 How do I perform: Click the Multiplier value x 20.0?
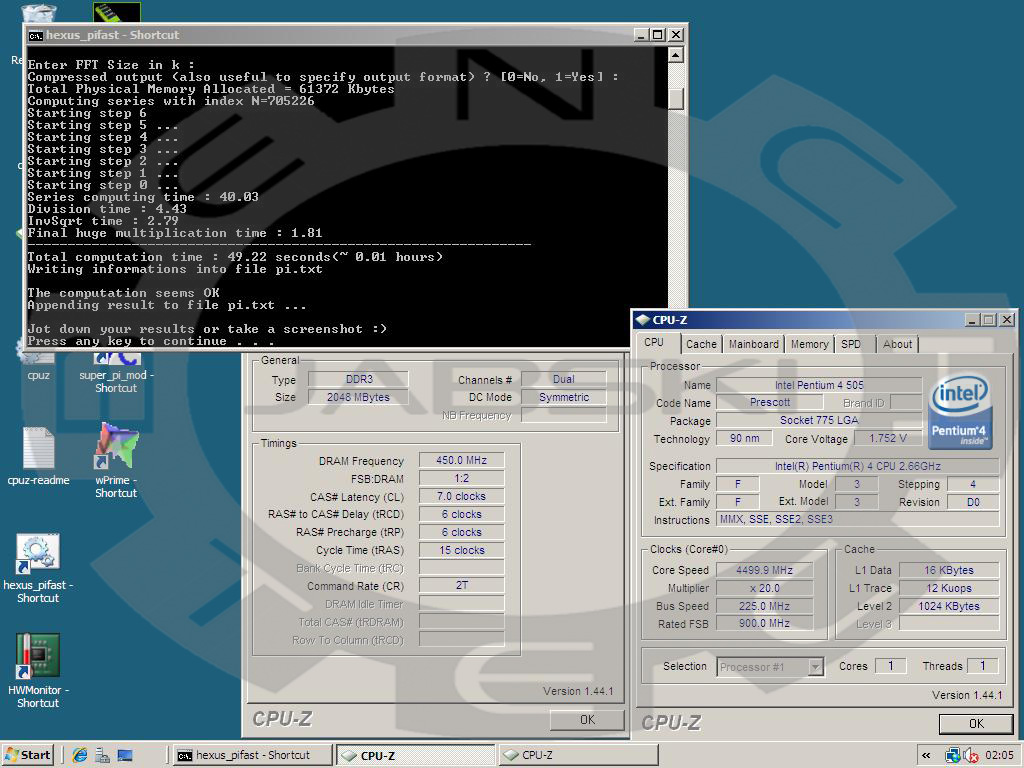764,588
